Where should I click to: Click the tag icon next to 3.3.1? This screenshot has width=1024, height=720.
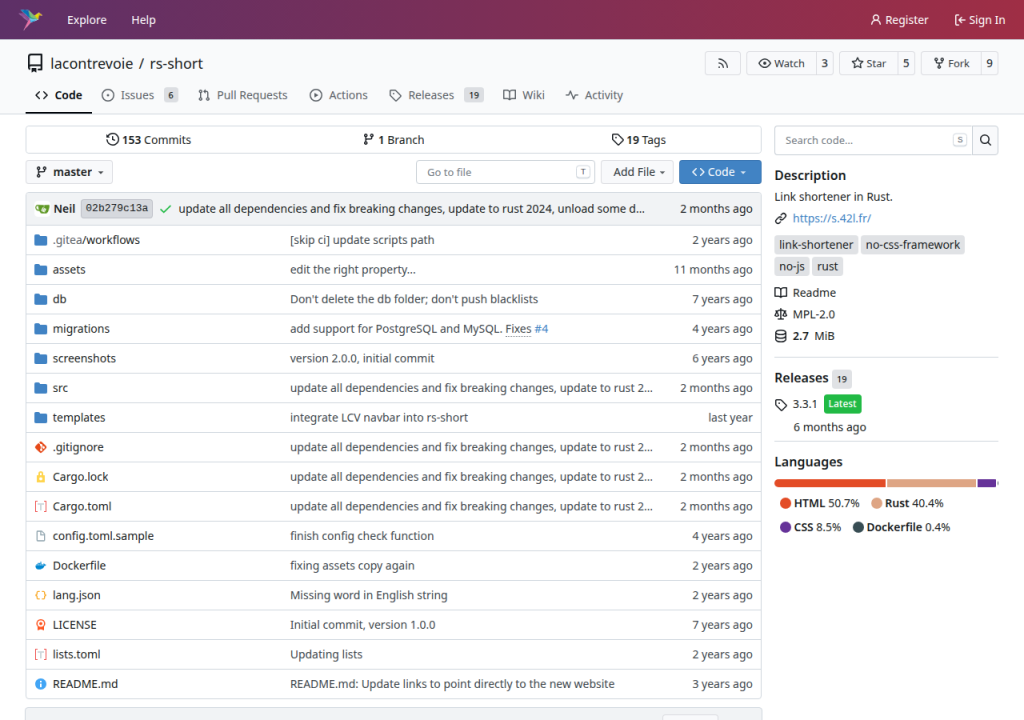coord(780,404)
